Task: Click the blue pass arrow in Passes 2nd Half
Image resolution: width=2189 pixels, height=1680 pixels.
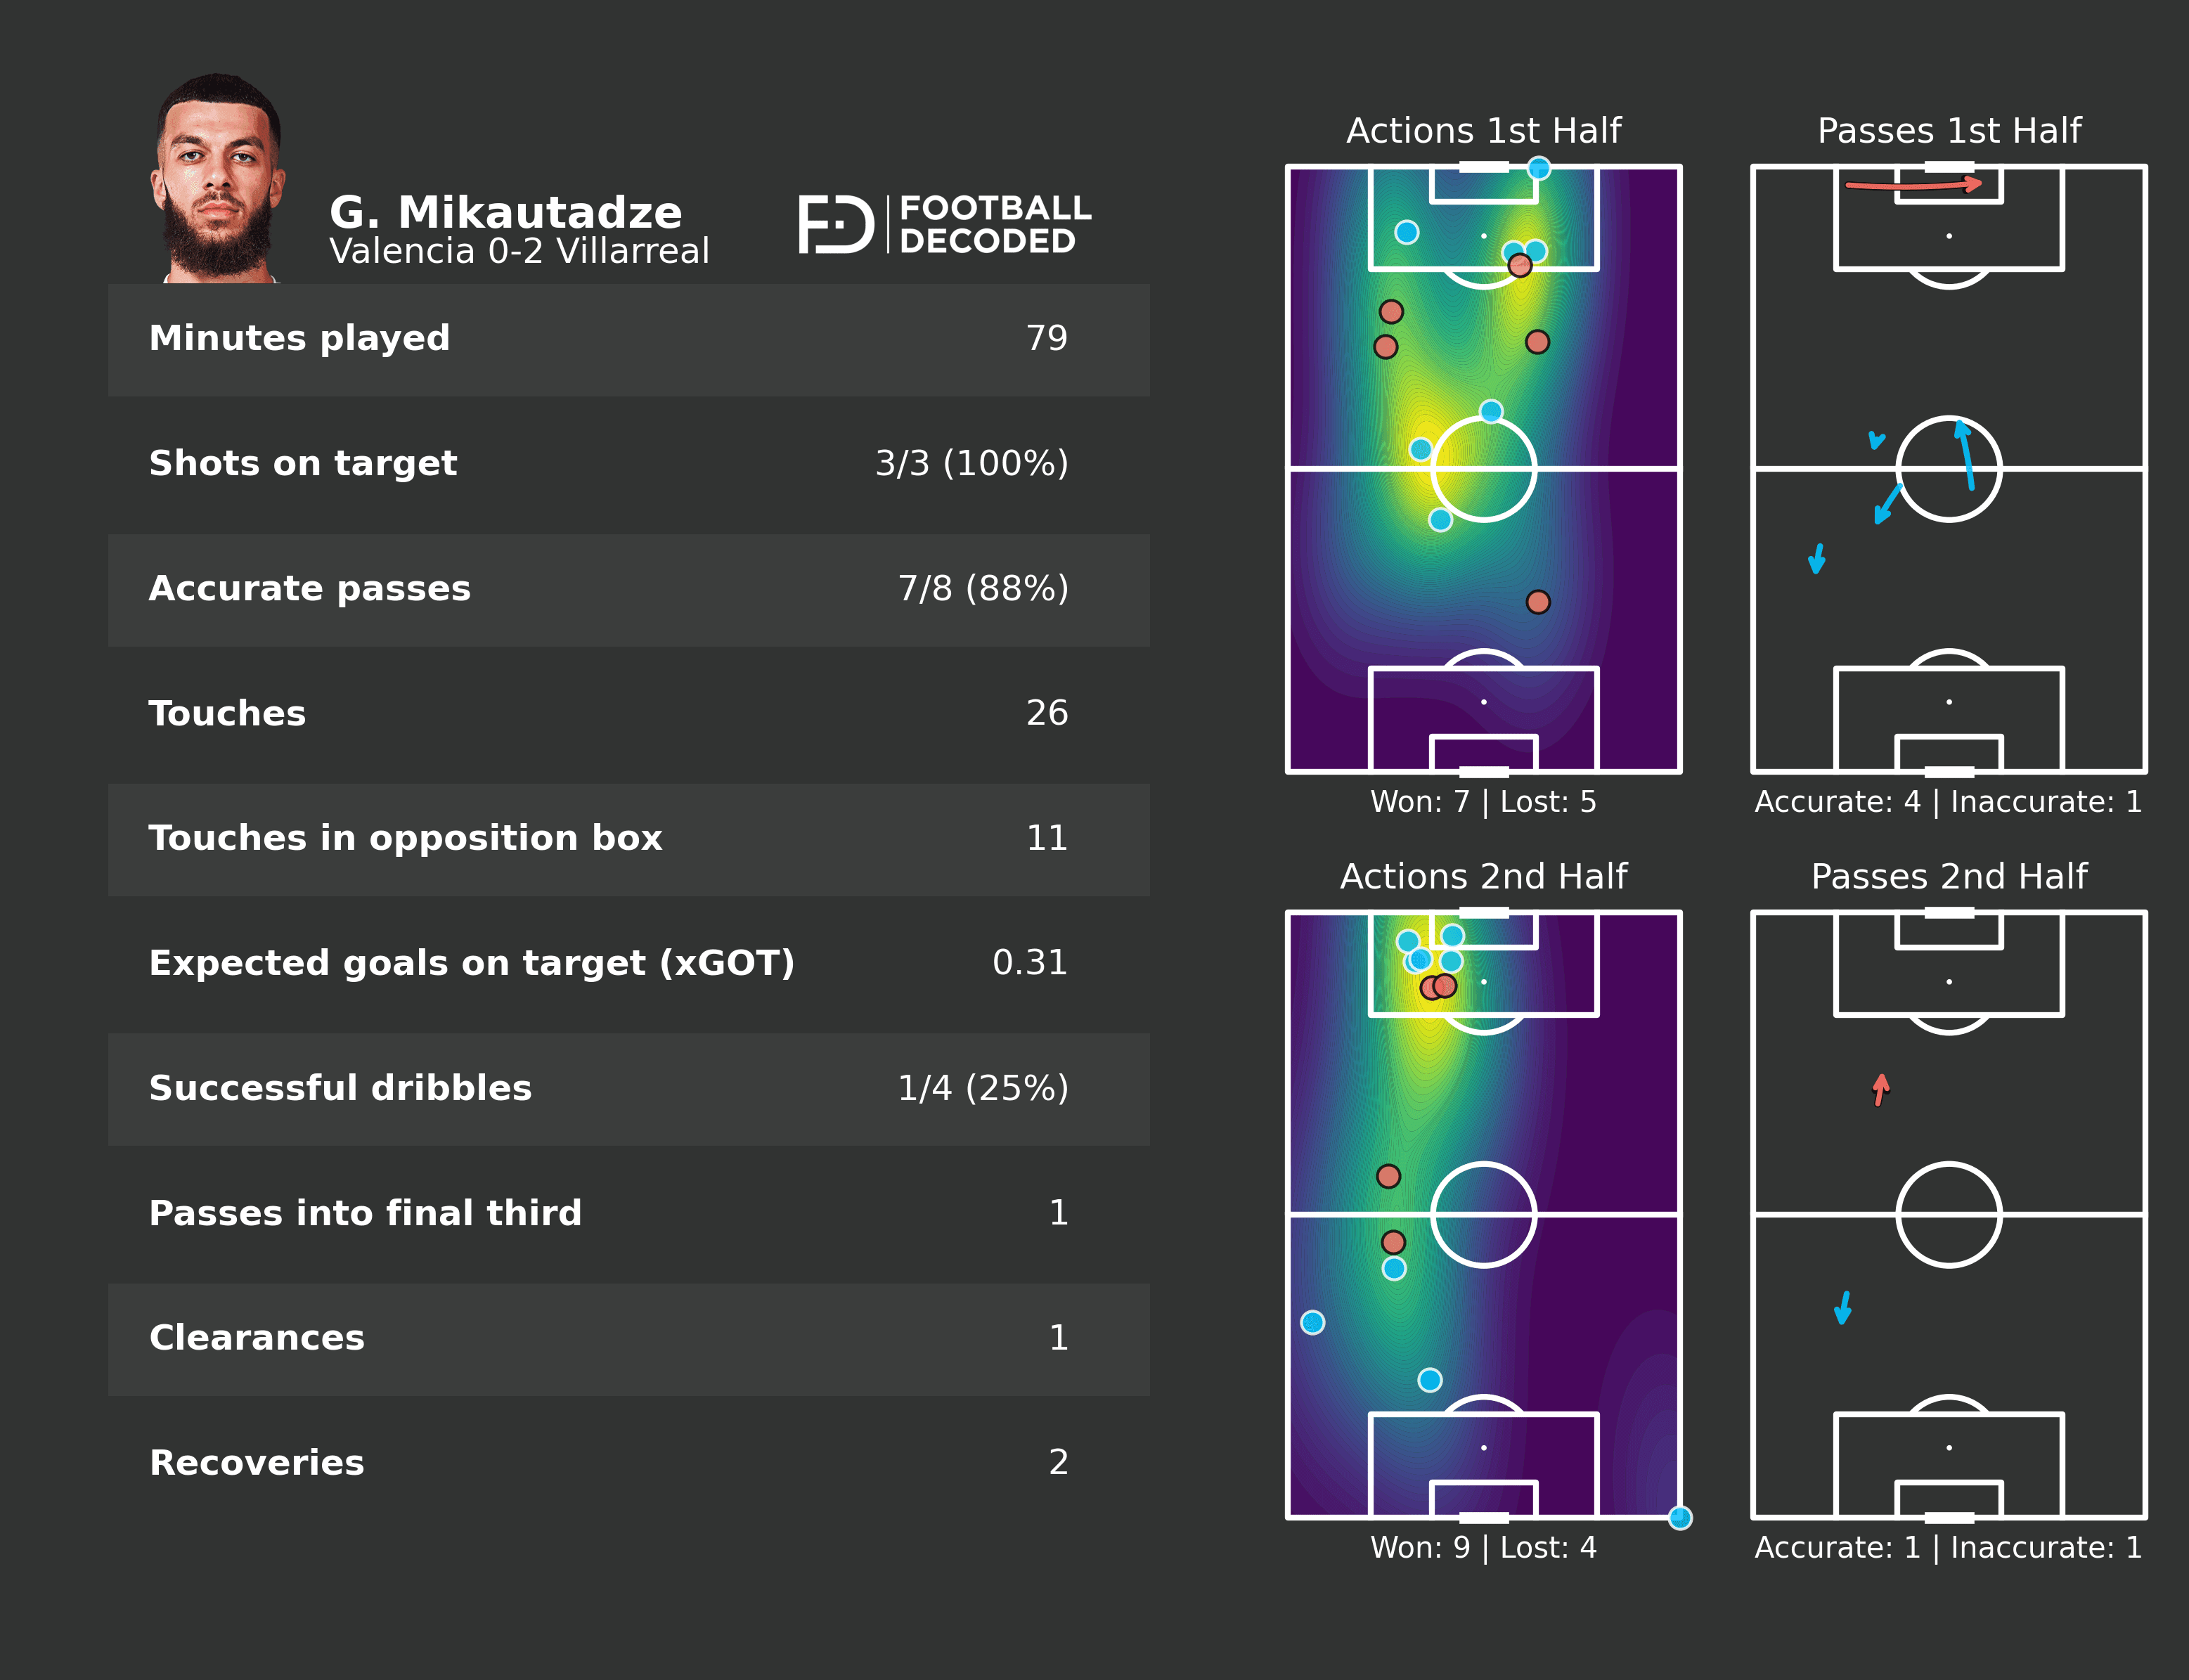Action: coord(1844,1307)
